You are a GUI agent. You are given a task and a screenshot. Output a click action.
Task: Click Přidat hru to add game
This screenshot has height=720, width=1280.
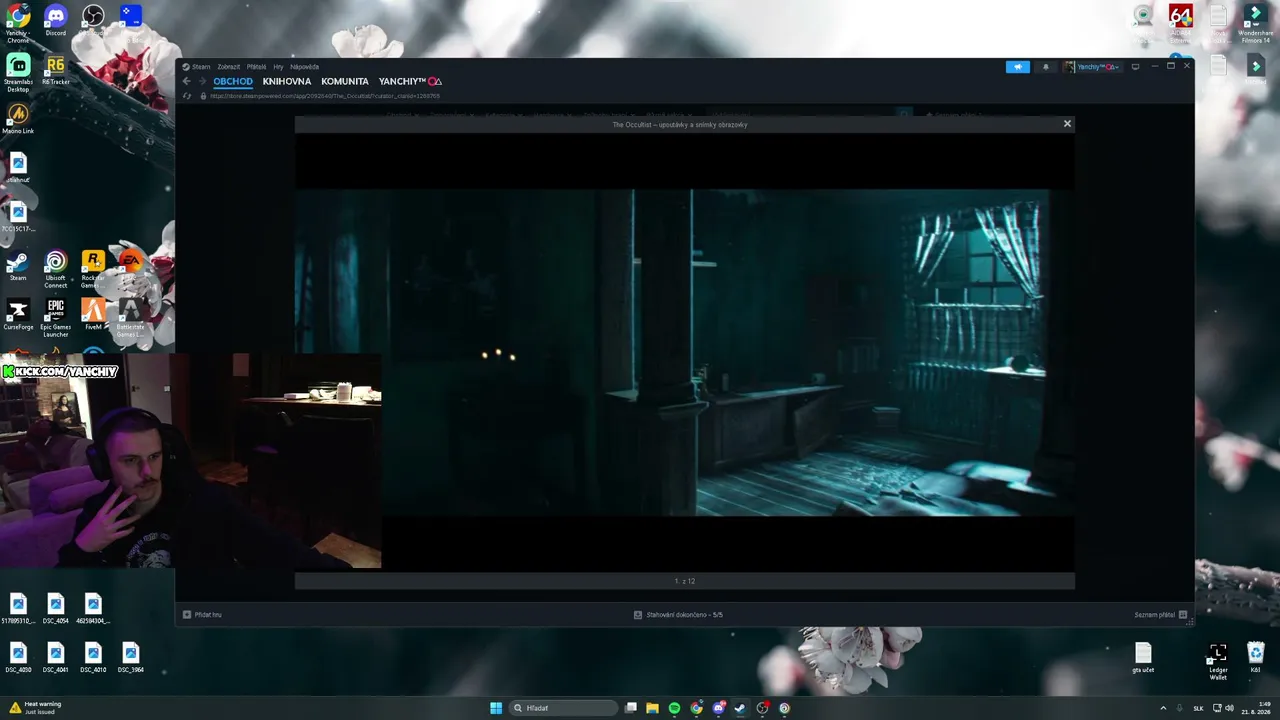(202, 615)
